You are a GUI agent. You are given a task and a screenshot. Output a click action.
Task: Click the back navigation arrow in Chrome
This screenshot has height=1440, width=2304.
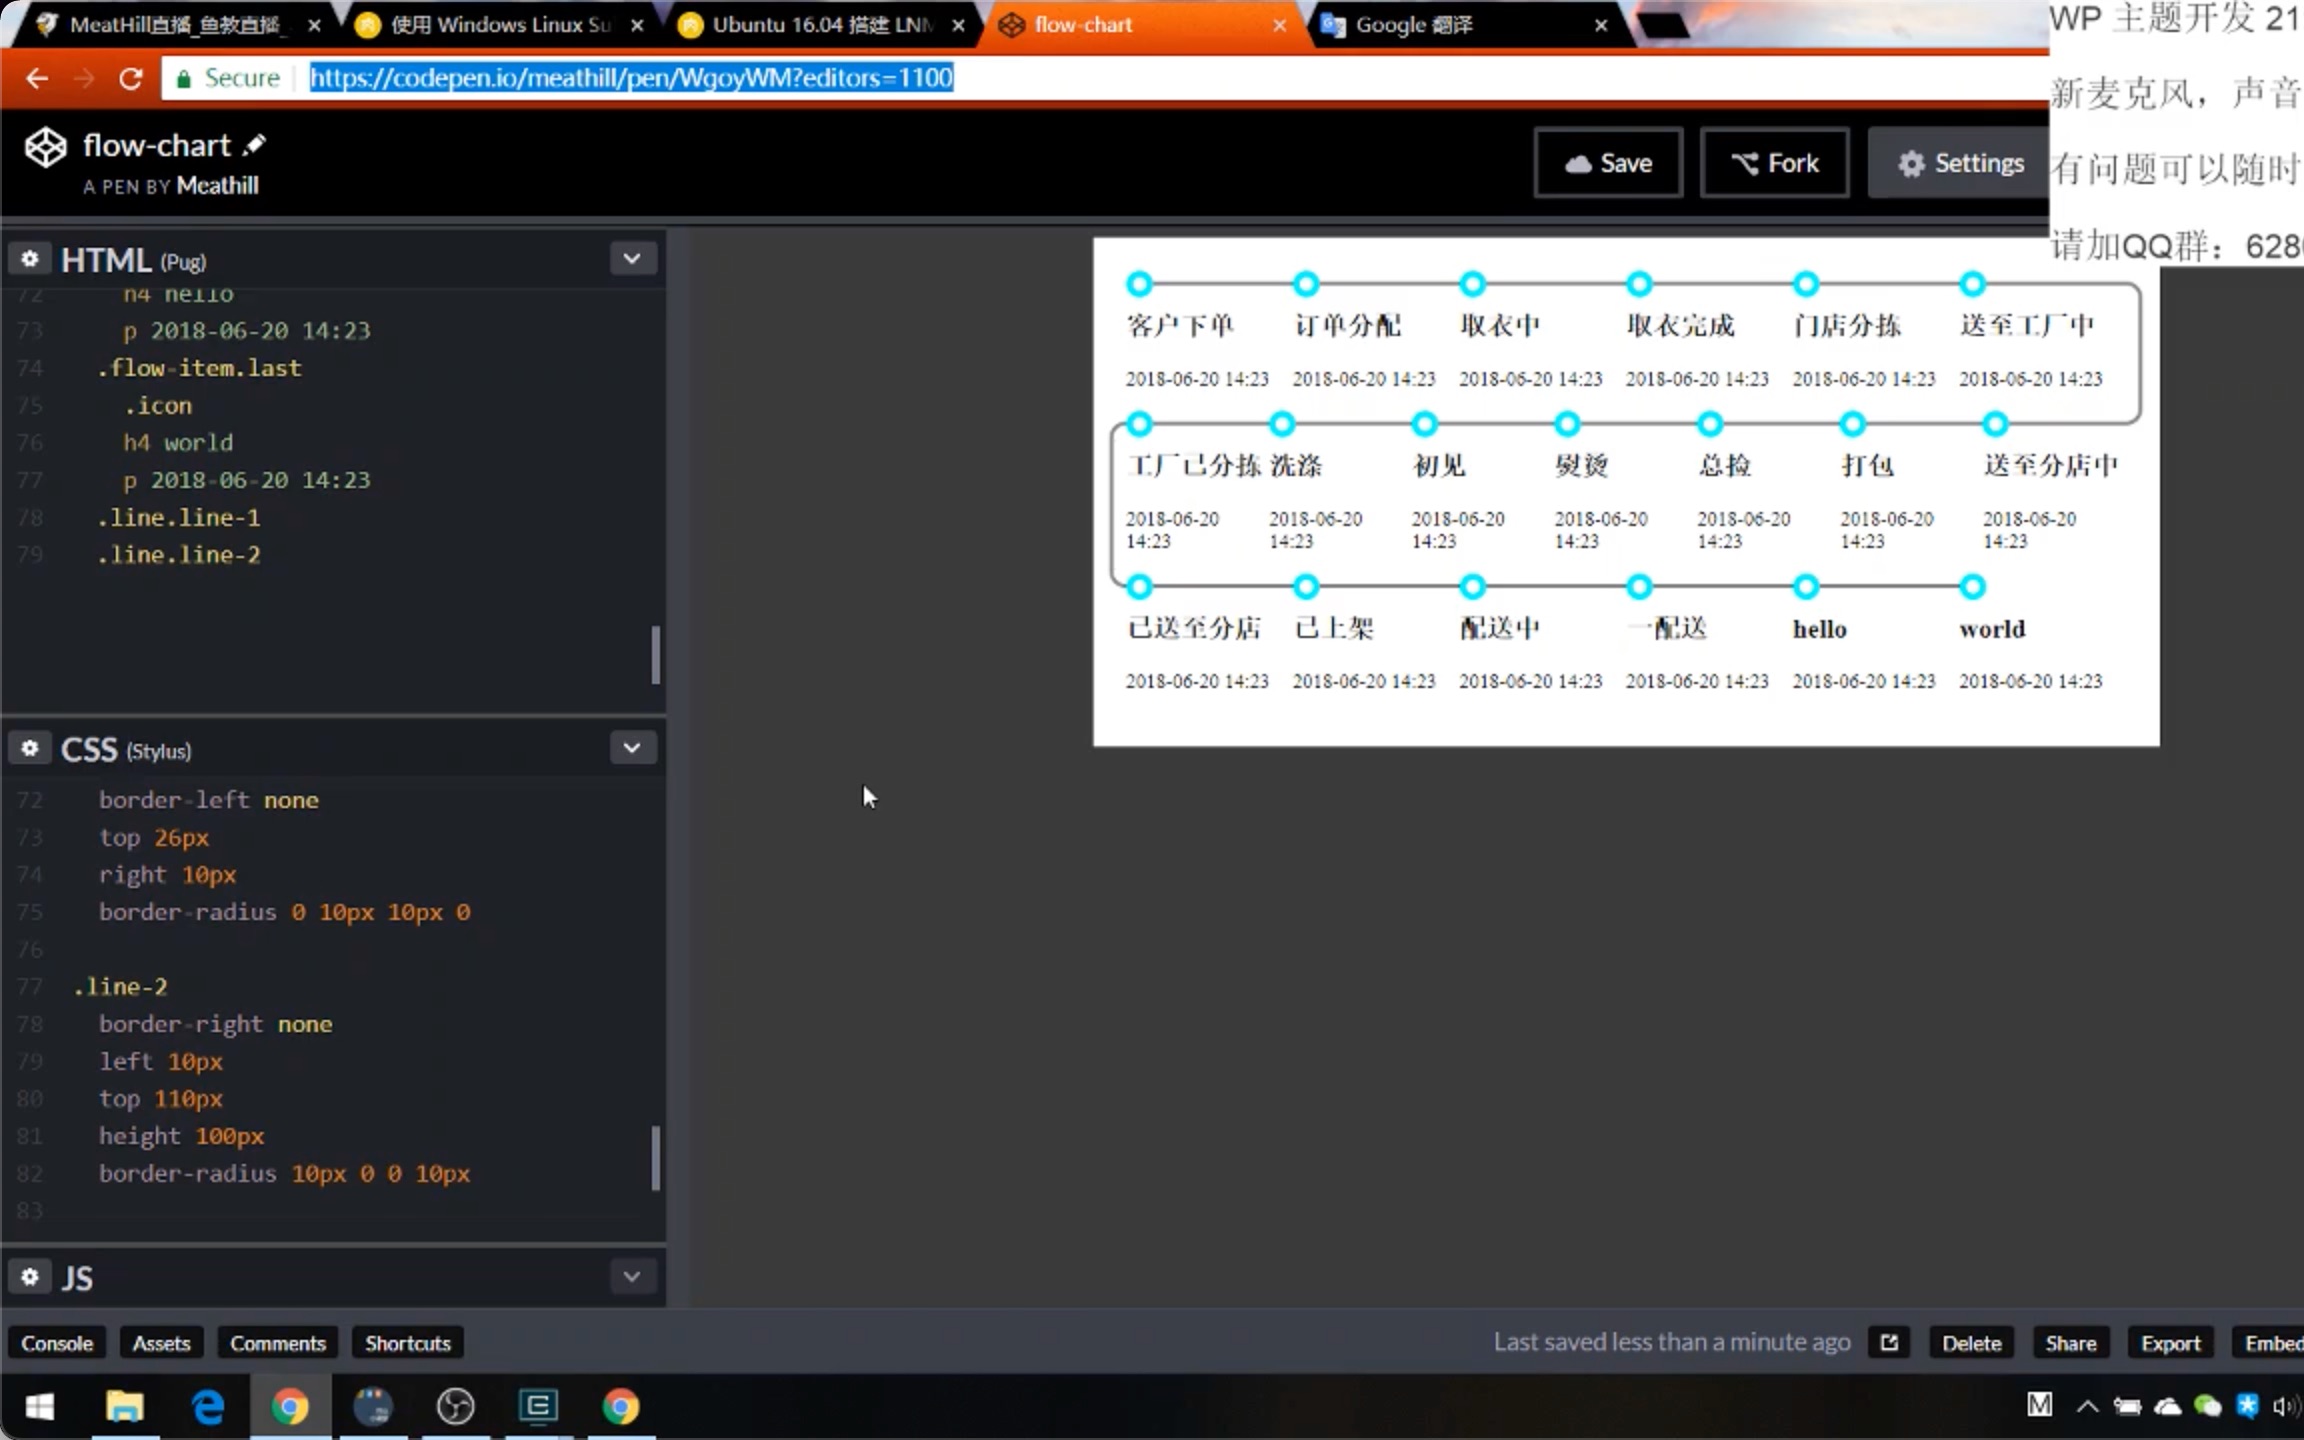[36, 77]
